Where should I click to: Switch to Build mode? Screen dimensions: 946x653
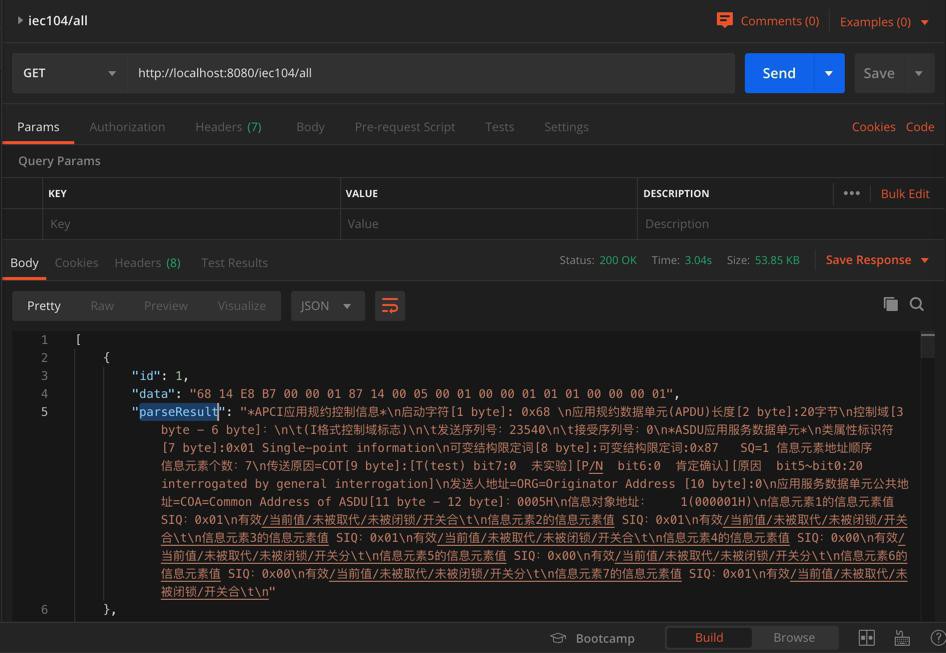[709, 638]
